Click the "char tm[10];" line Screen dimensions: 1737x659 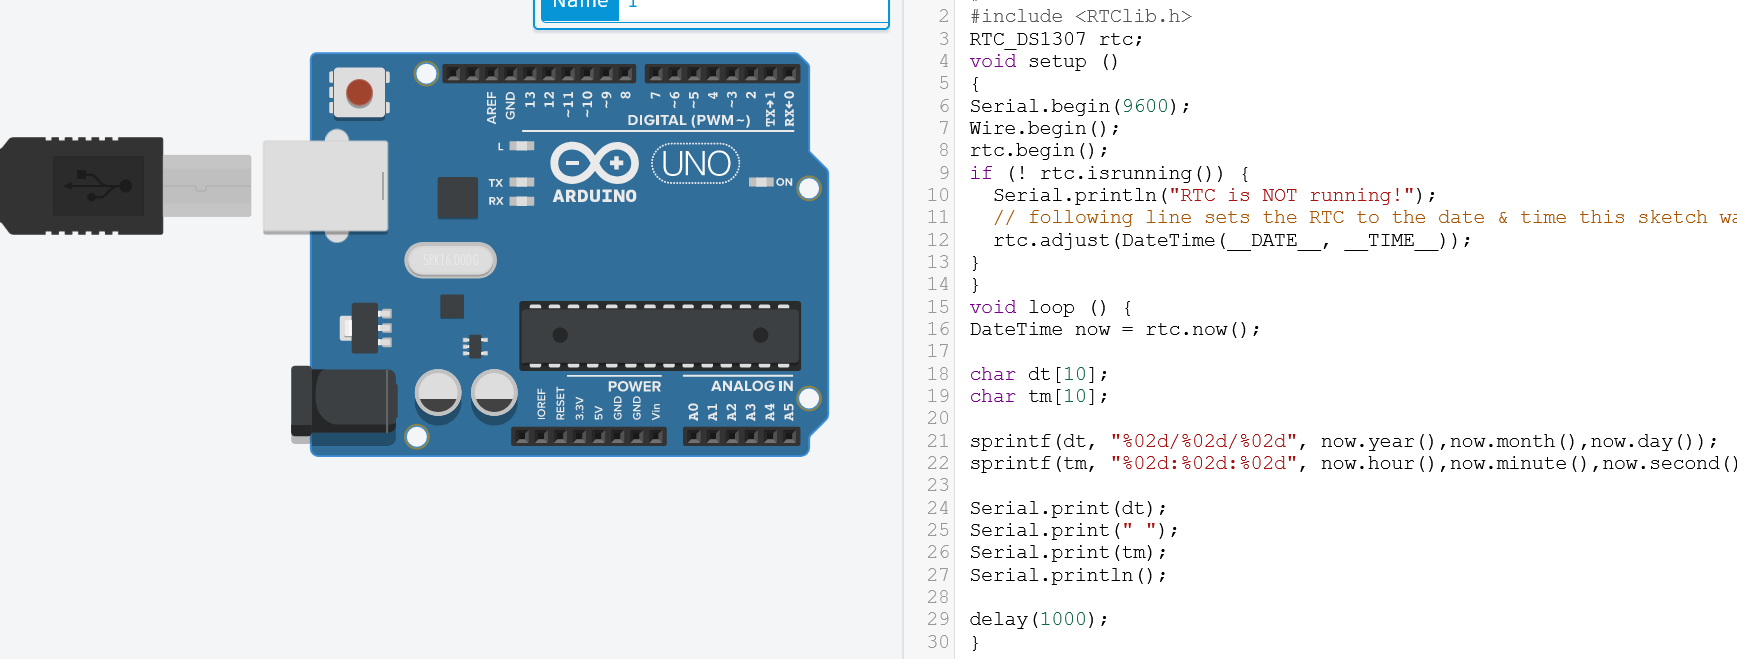pyautogui.click(x=1039, y=396)
